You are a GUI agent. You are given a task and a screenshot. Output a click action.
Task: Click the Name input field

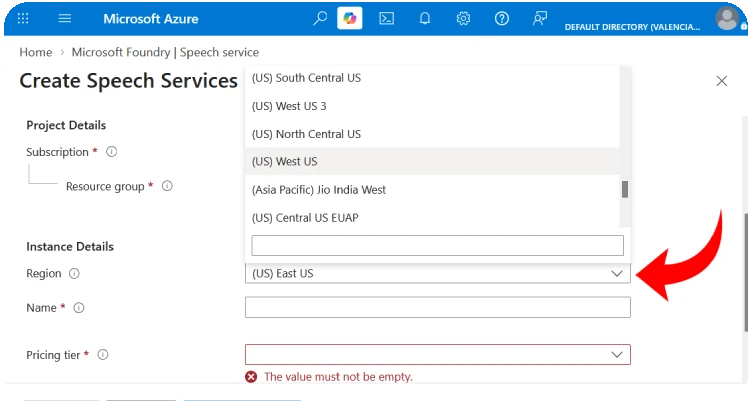coord(438,307)
